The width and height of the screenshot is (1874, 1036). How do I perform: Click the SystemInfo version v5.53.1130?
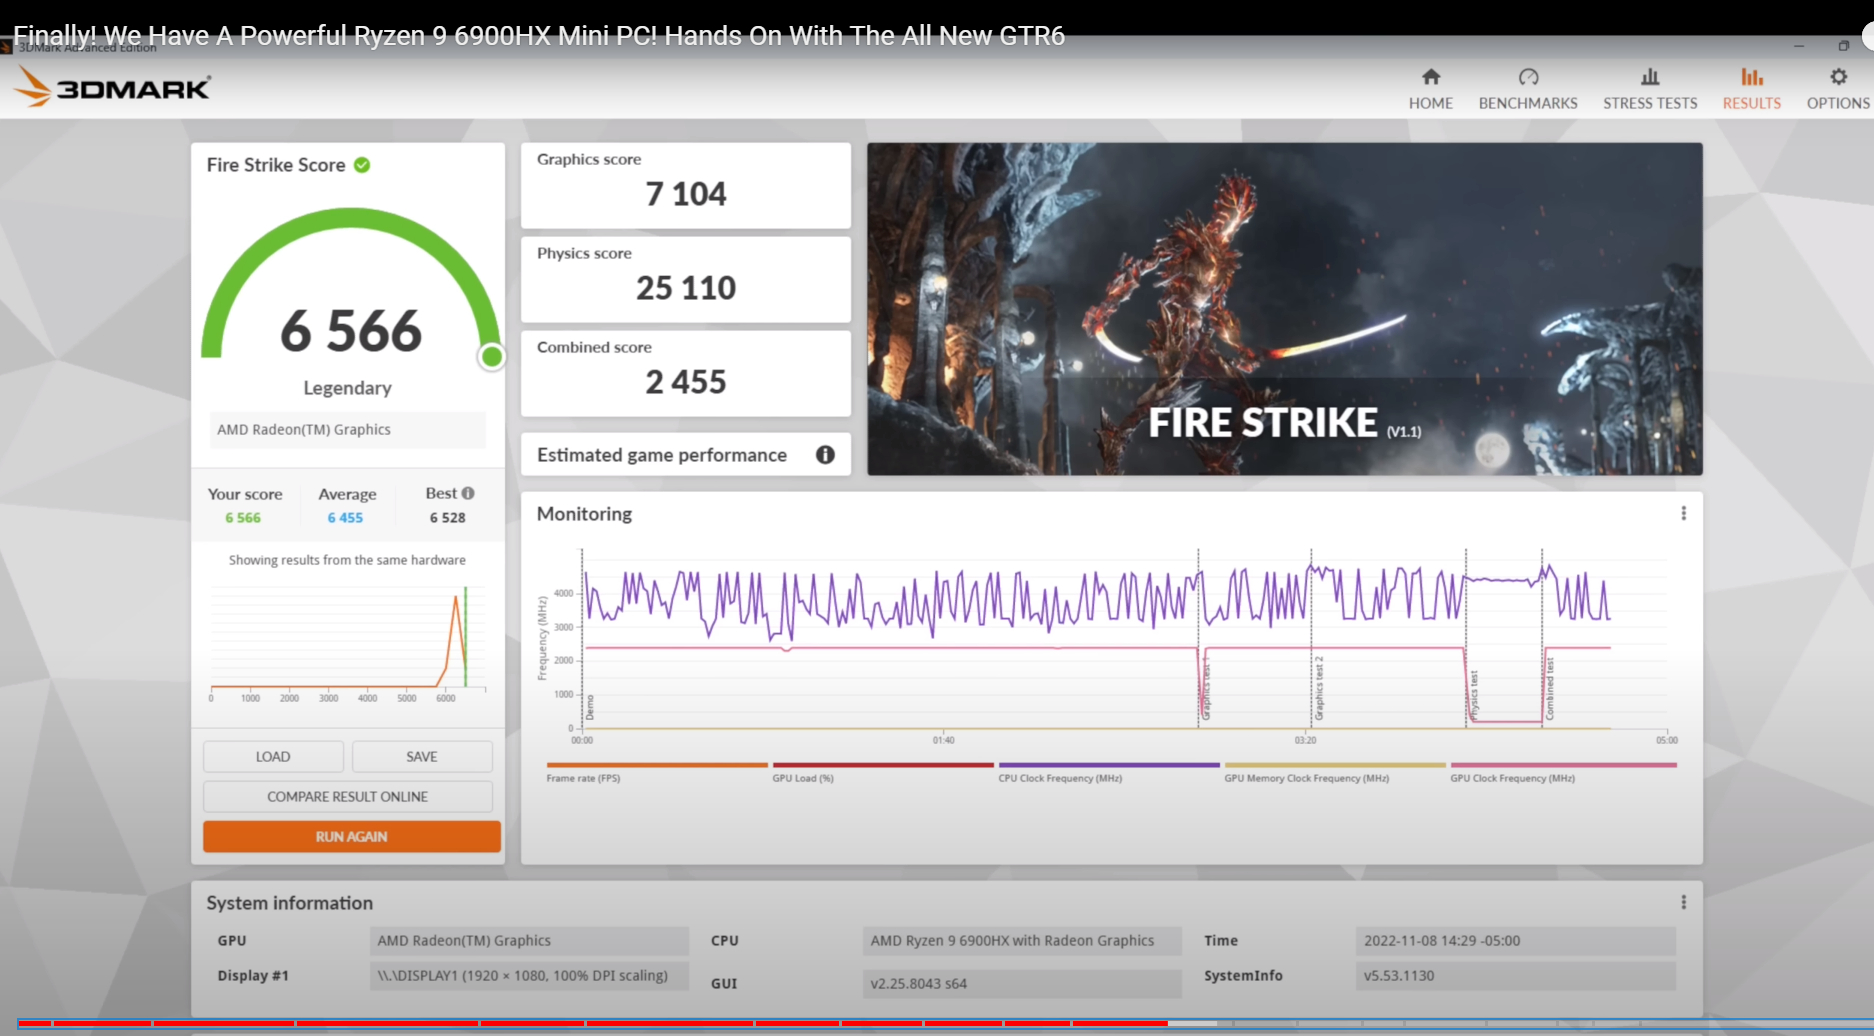coord(1515,976)
